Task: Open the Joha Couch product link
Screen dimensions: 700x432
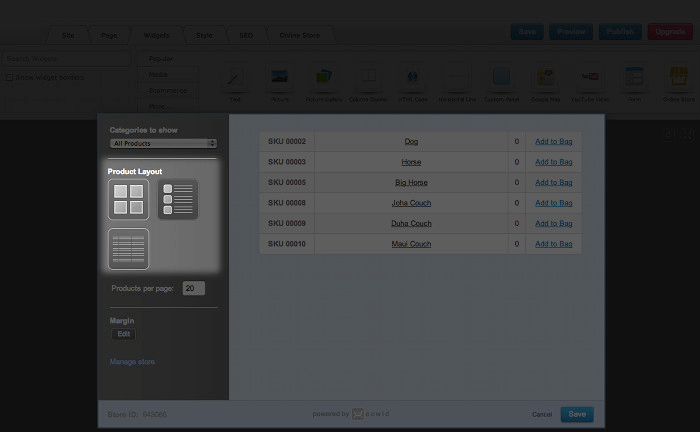Action: pos(411,203)
